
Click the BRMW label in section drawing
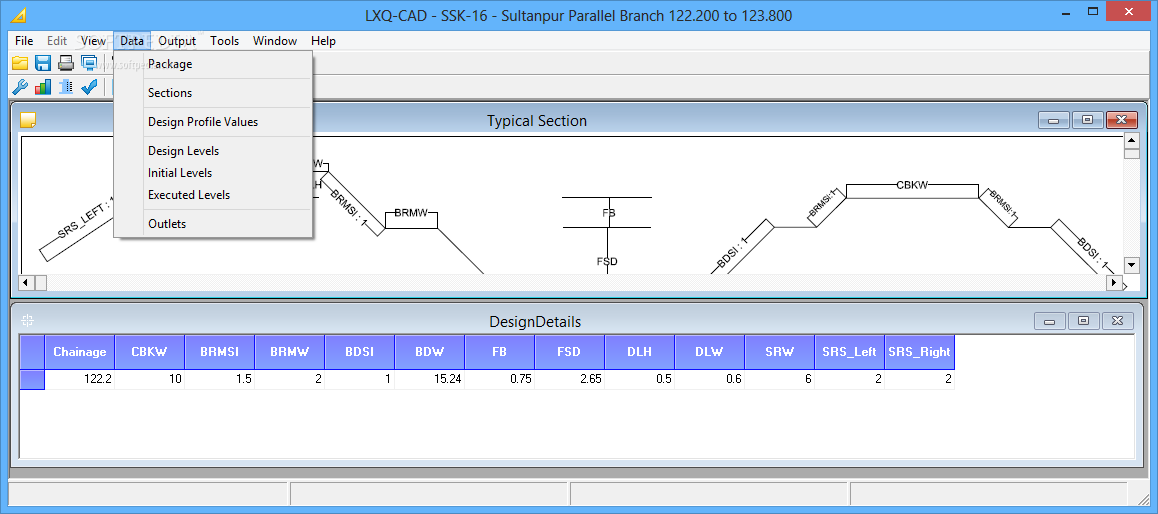[411, 213]
